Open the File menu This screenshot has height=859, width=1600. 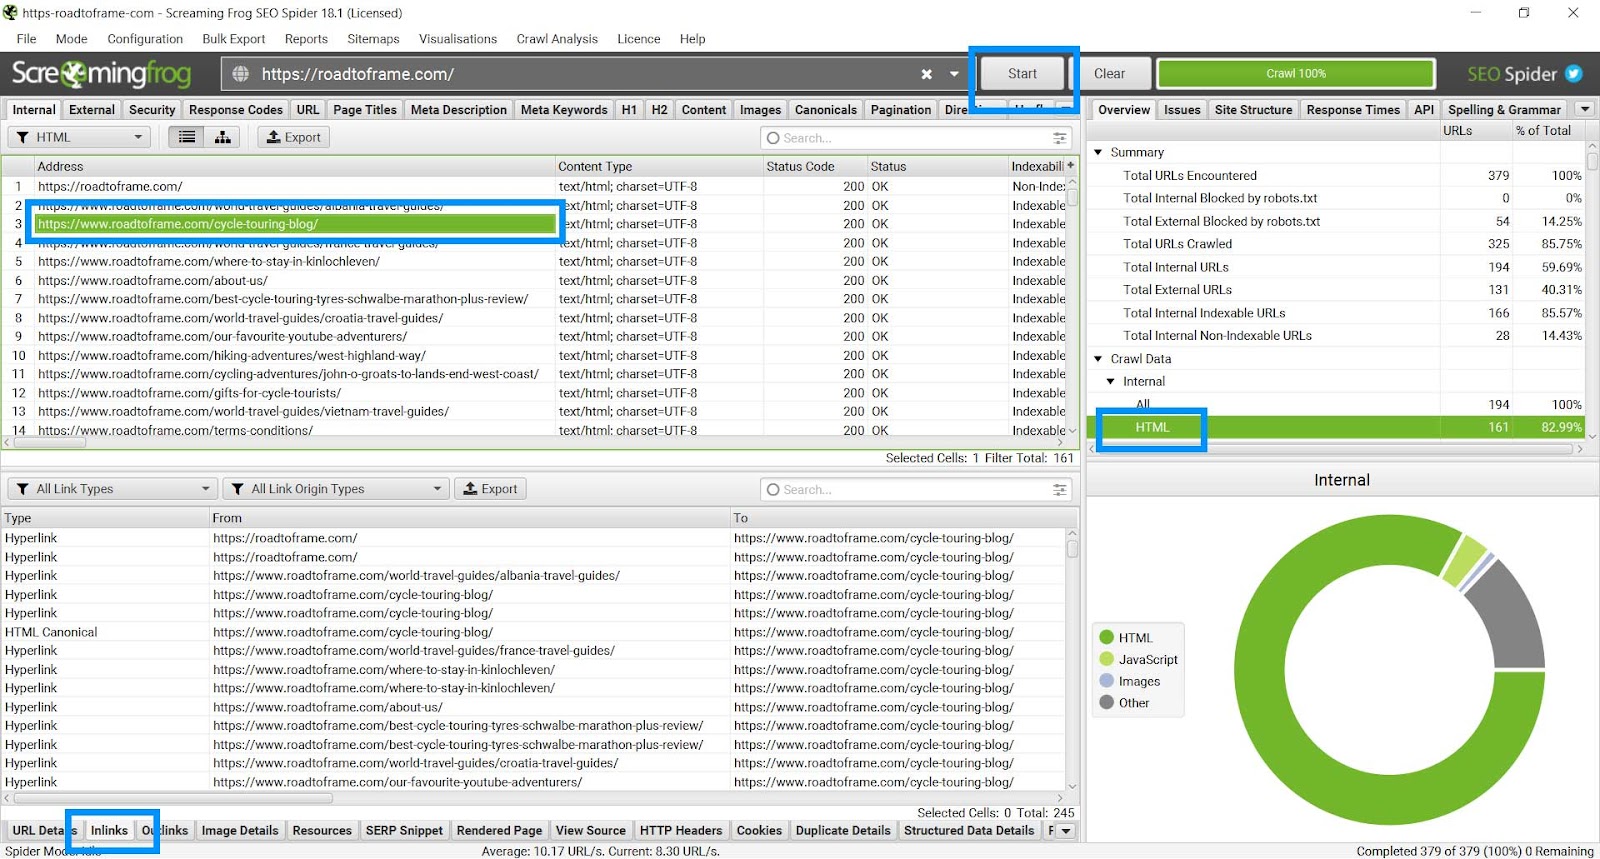tap(27, 39)
